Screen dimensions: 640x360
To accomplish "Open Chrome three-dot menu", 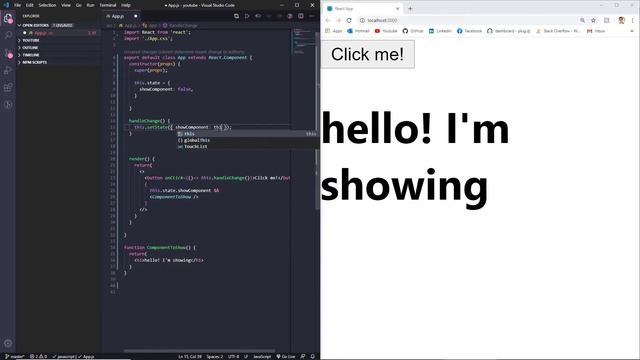I will (x=633, y=20).
